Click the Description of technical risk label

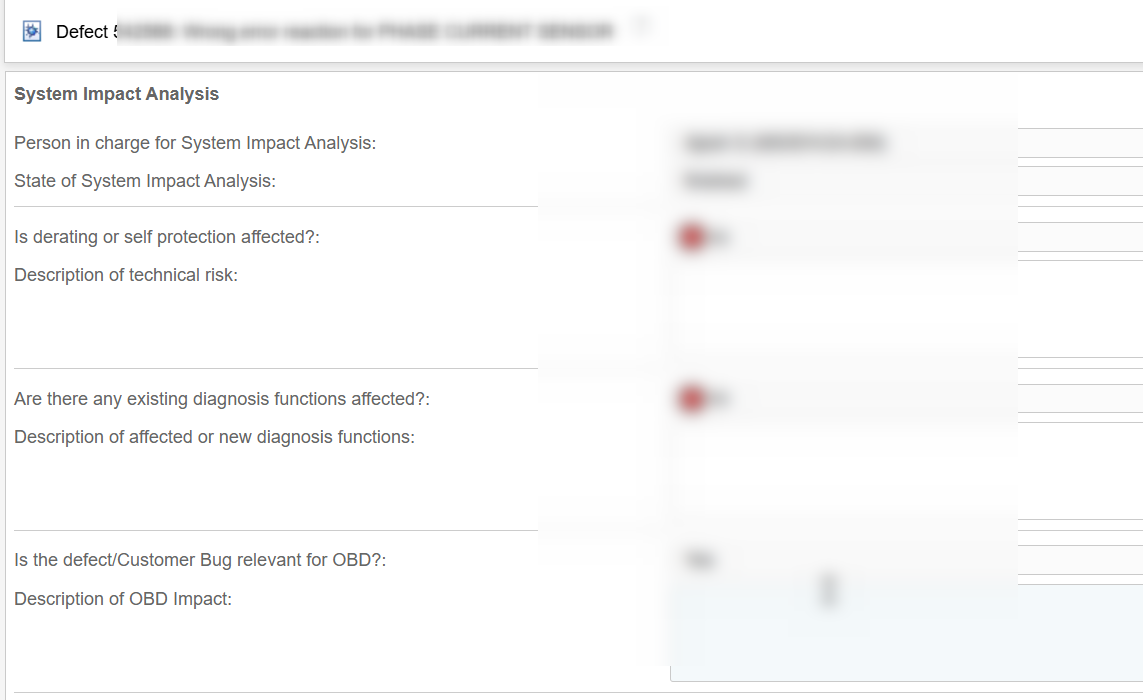pos(126,275)
